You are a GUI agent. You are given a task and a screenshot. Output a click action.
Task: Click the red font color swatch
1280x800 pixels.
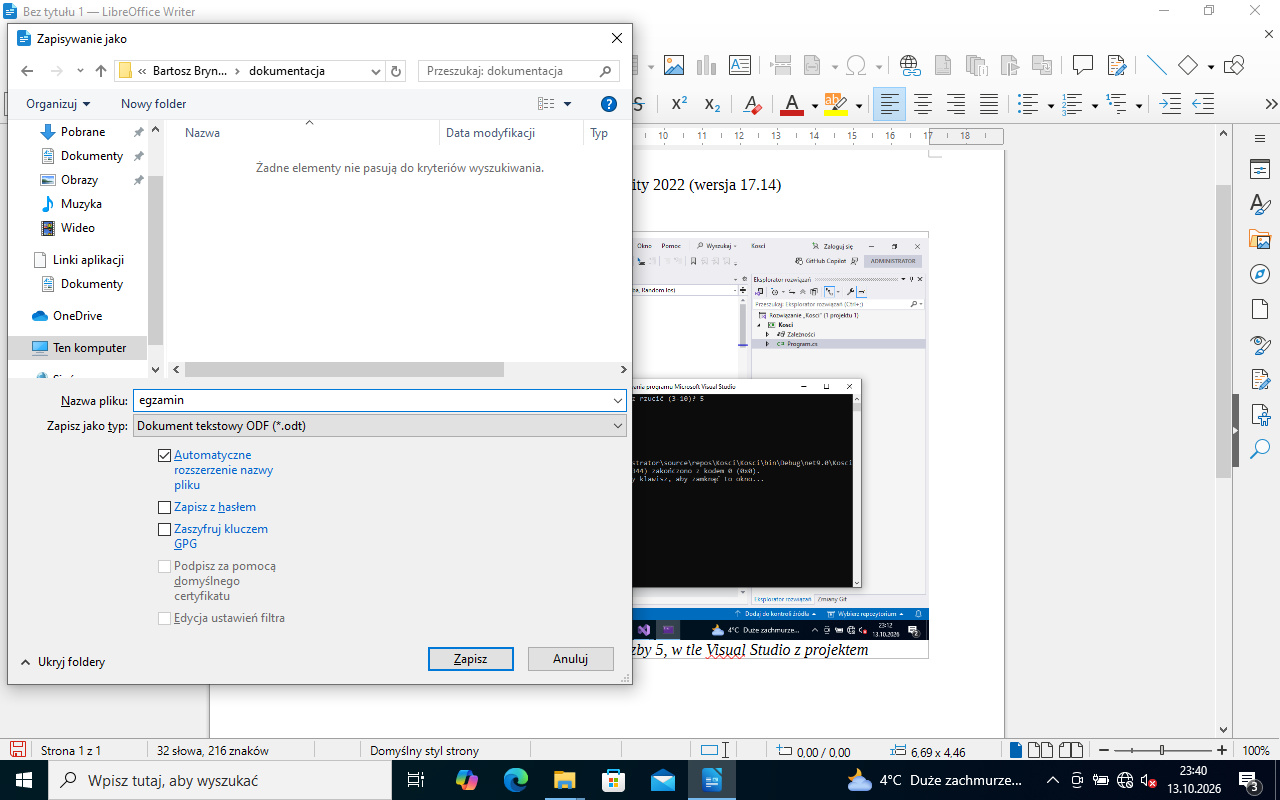792,103
